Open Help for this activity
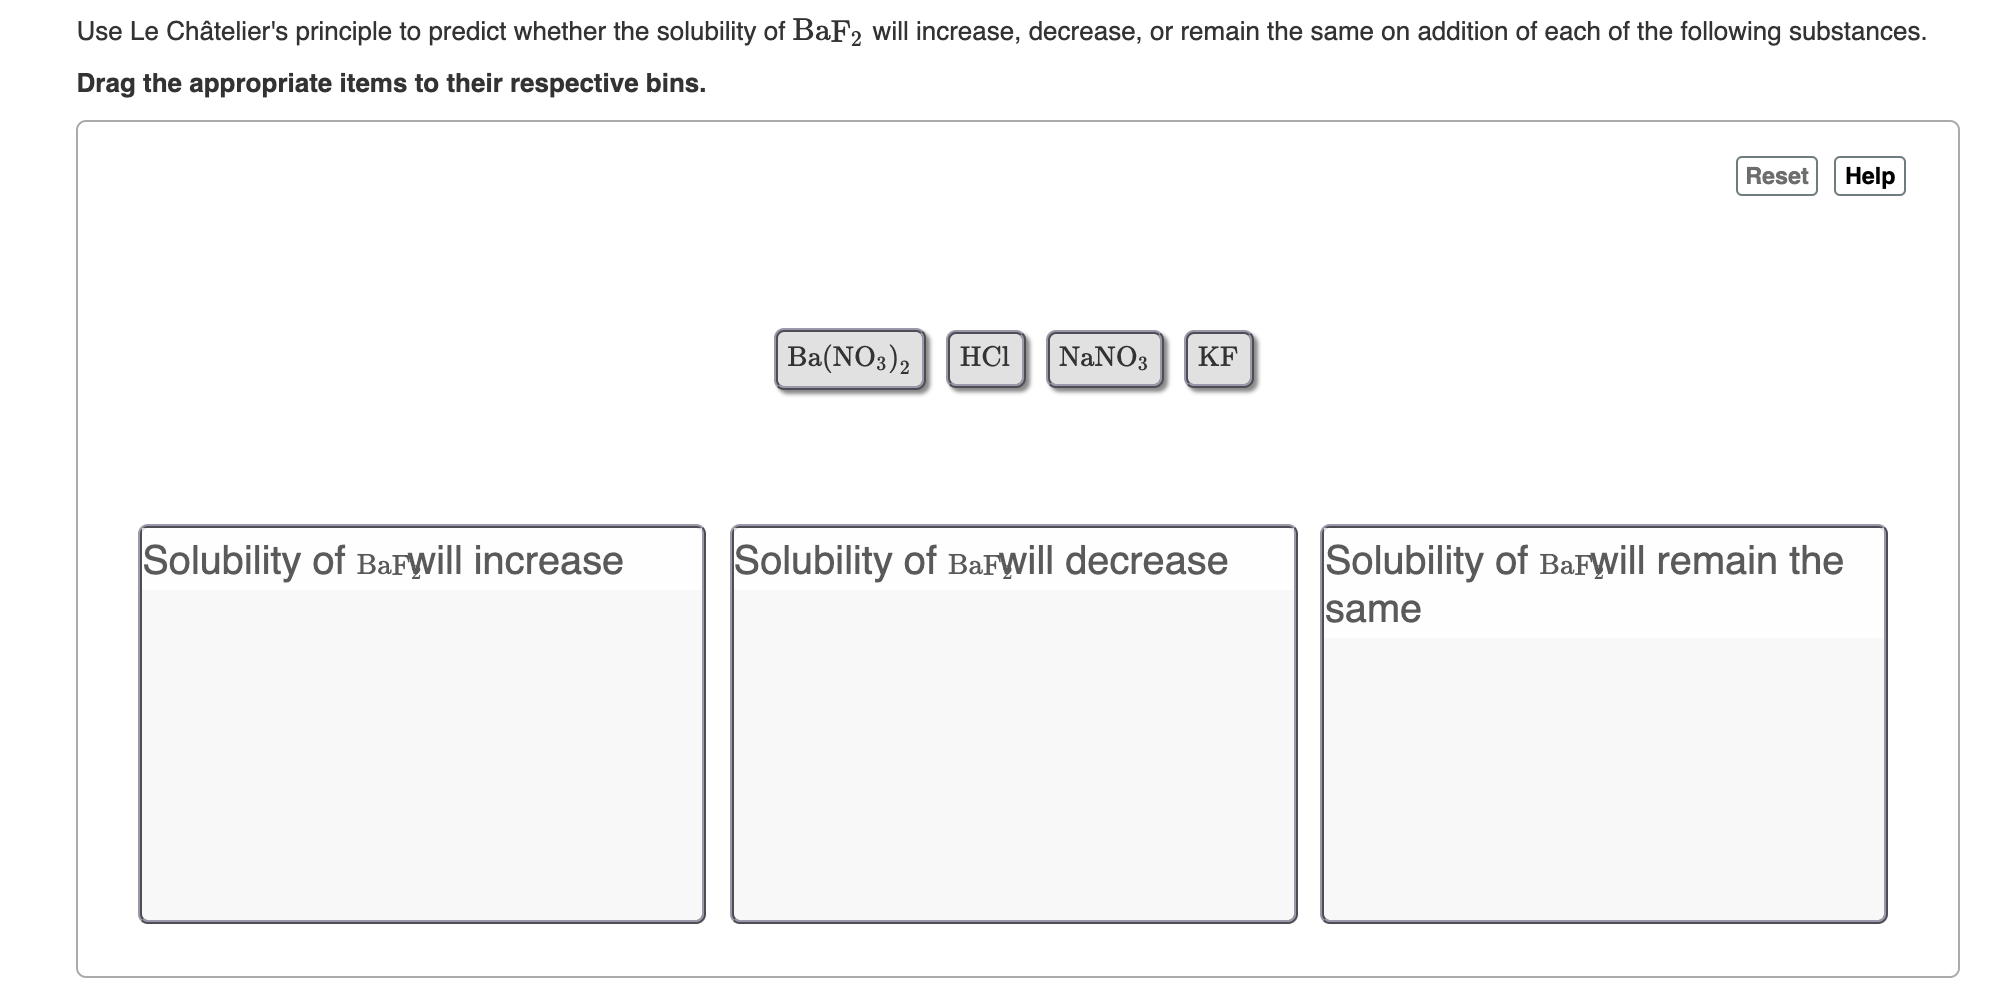Screen dimensions: 2016x994 click(x=1870, y=175)
